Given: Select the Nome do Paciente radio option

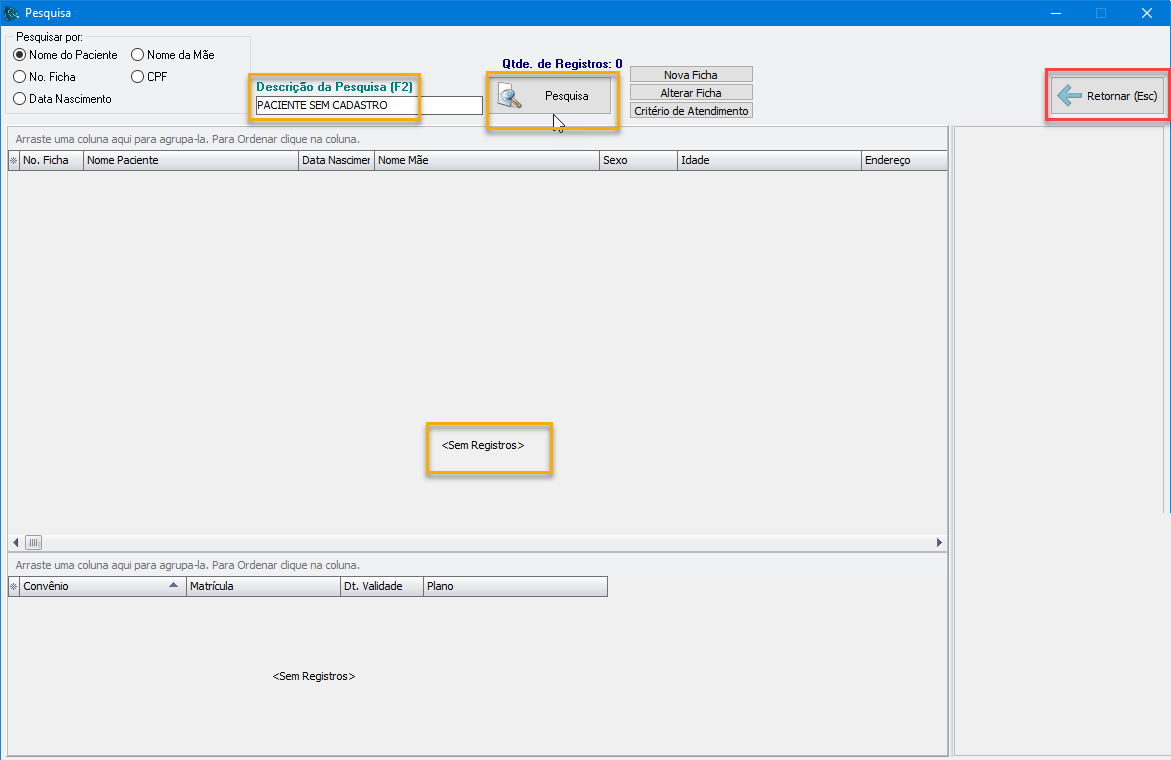Looking at the screenshot, I should (20, 55).
